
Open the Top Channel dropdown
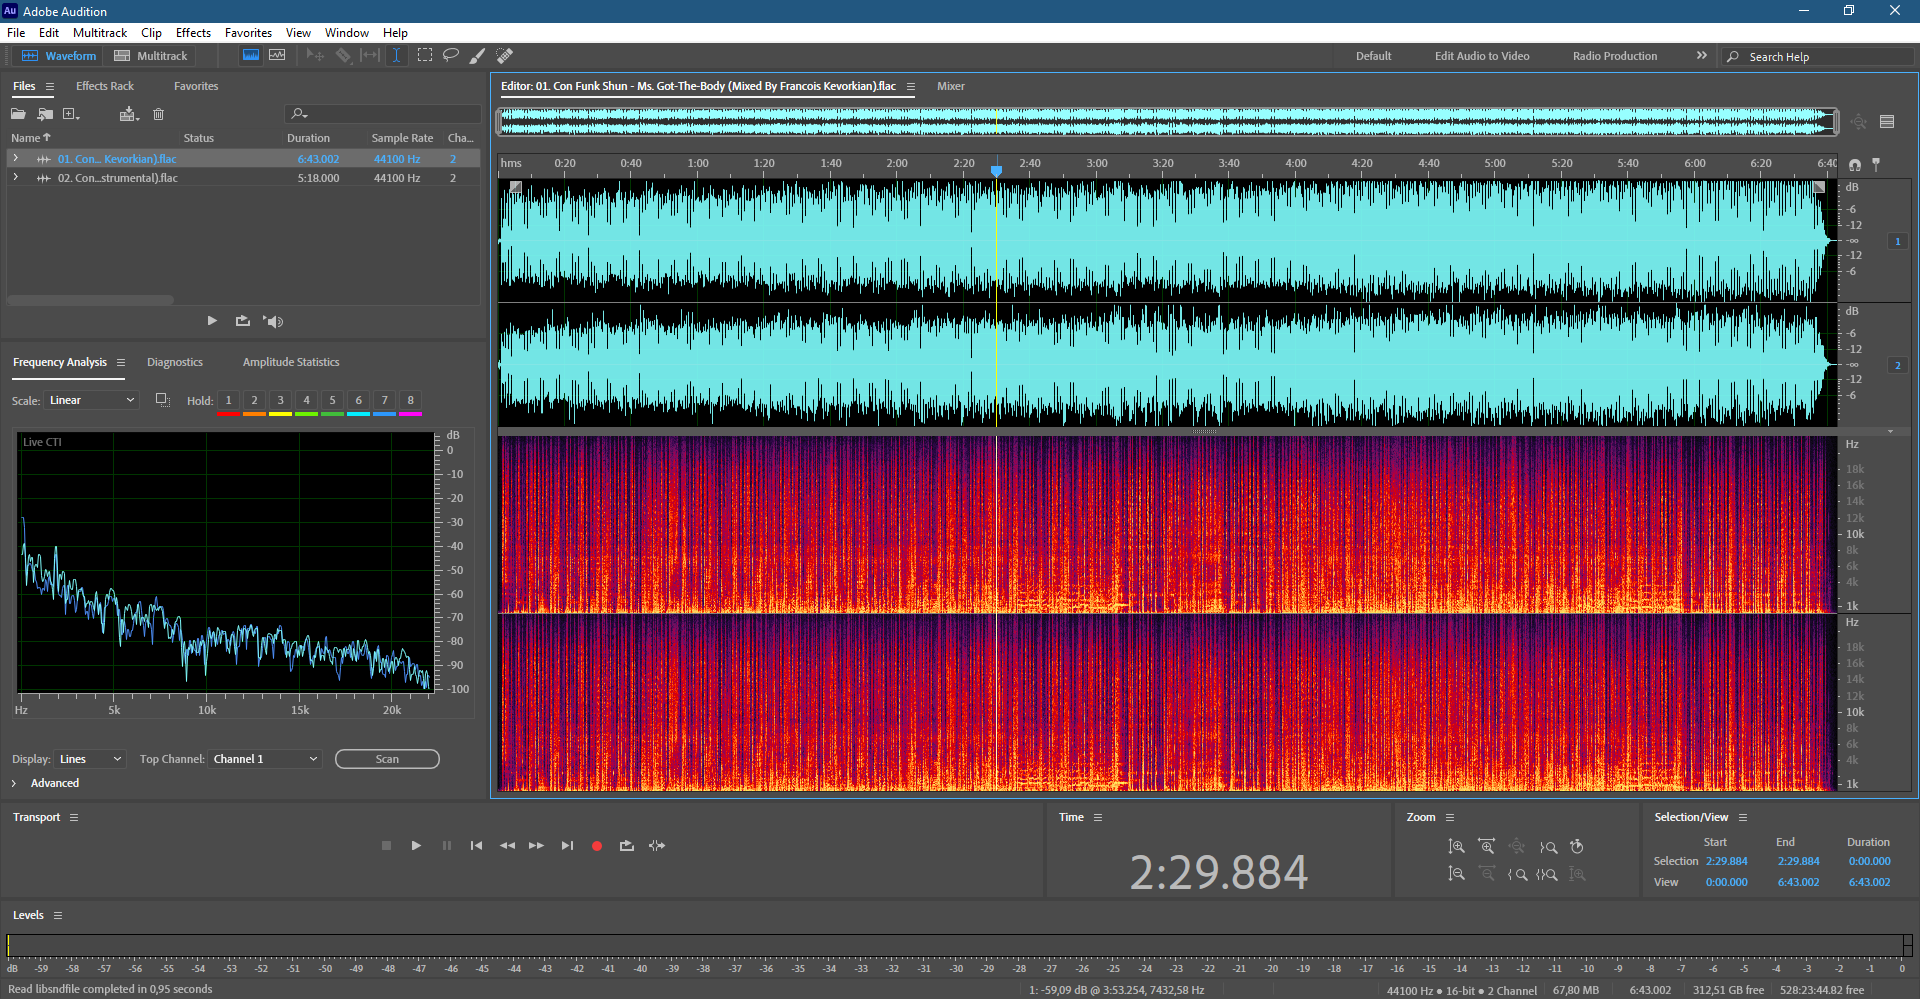click(265, 759)
